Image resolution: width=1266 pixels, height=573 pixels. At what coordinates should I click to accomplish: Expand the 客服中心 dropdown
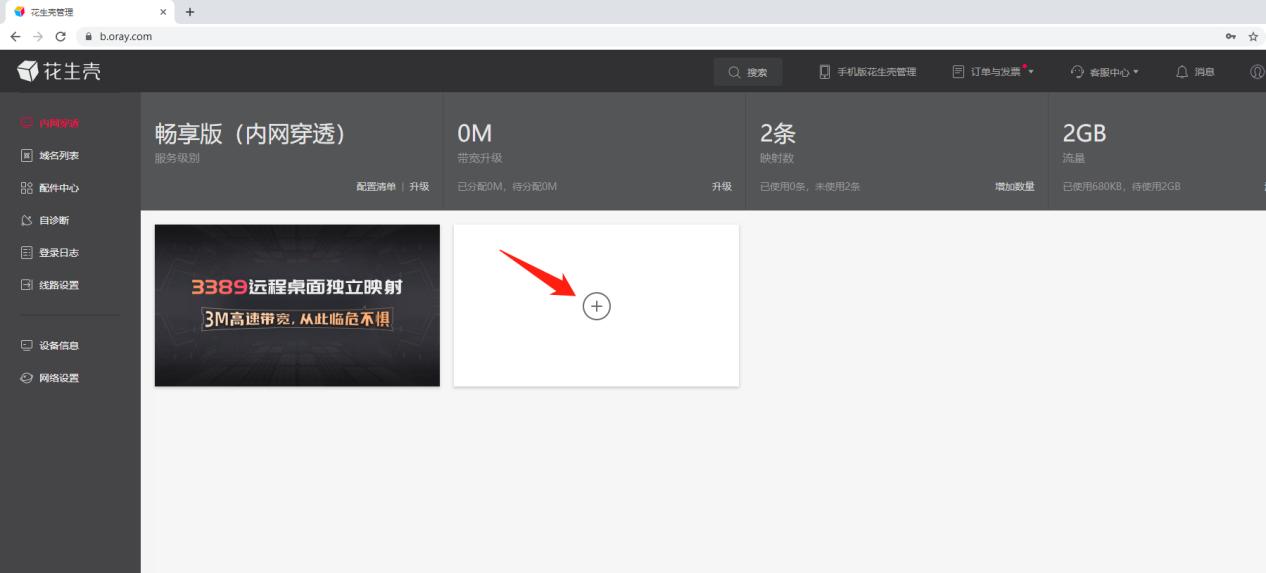[1105, 72]
